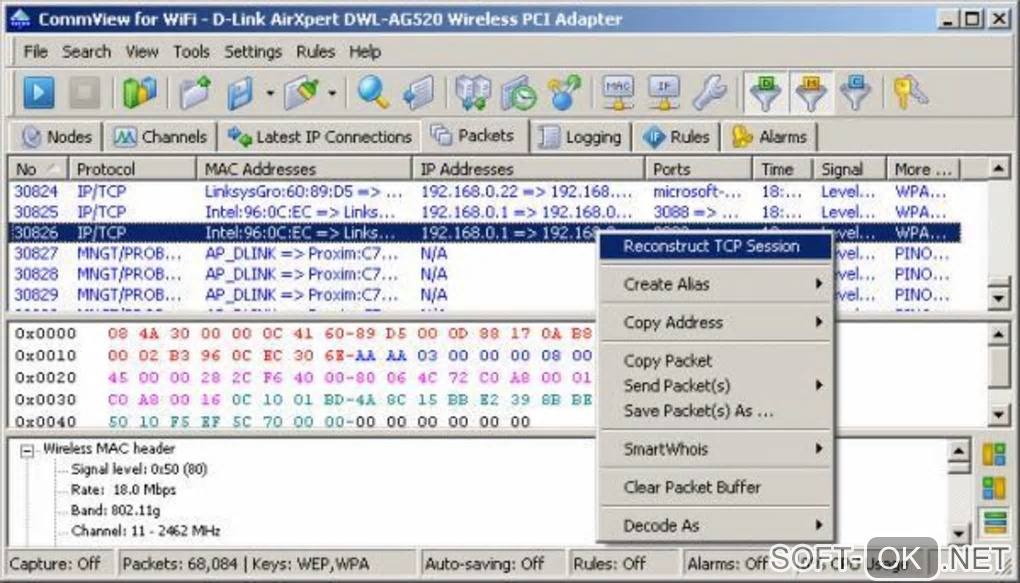The height and width of the screenshot is (583, 1020).
Task: Open the Tools menu
Action: point(191,52)
